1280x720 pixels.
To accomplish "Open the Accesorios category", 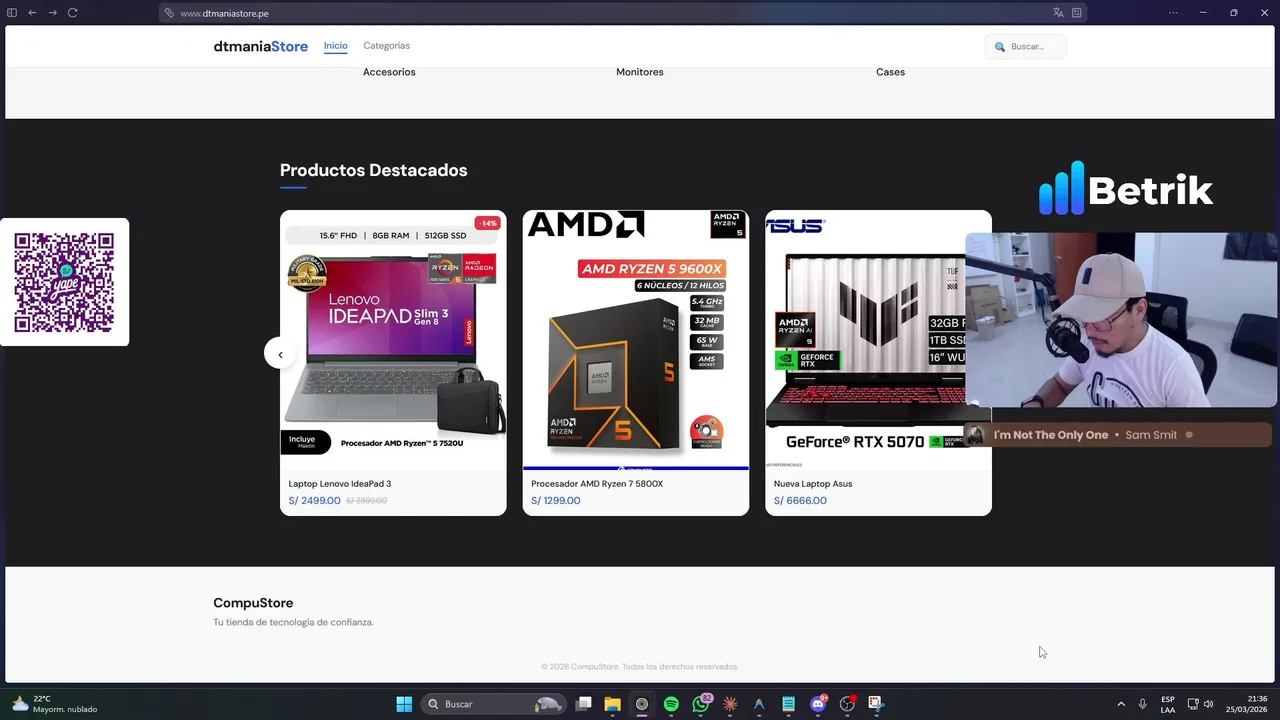I will tap(389, 72).
